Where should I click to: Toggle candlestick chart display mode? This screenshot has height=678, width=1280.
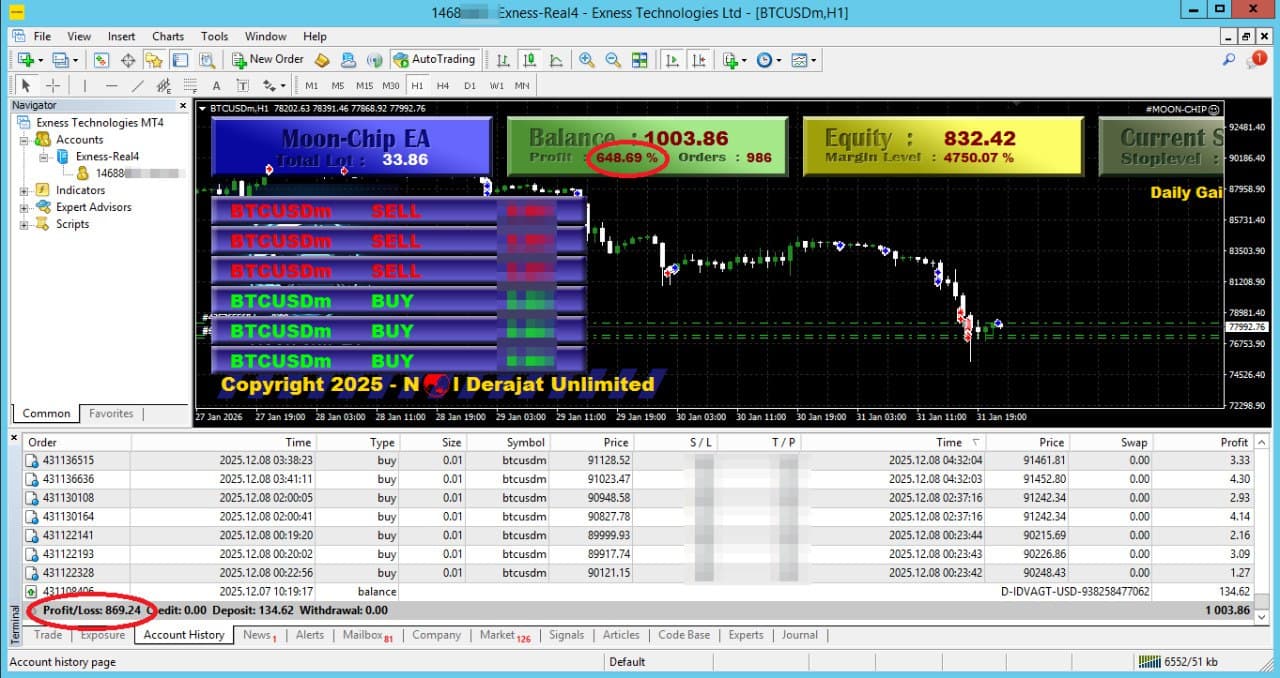(x=529, y=60)
